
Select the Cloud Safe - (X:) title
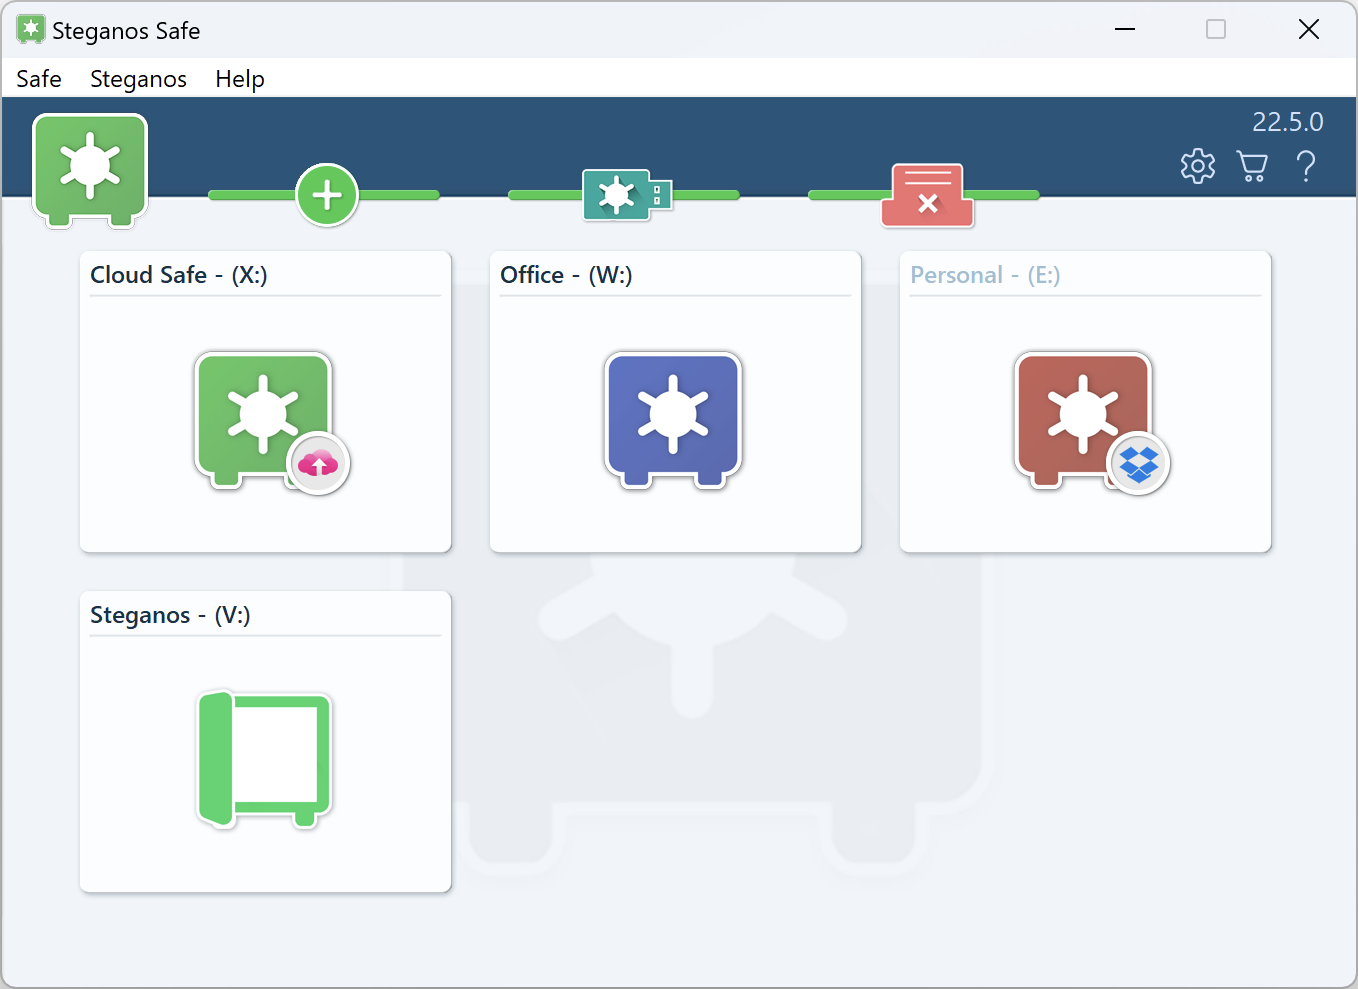(x=179, y=275)
